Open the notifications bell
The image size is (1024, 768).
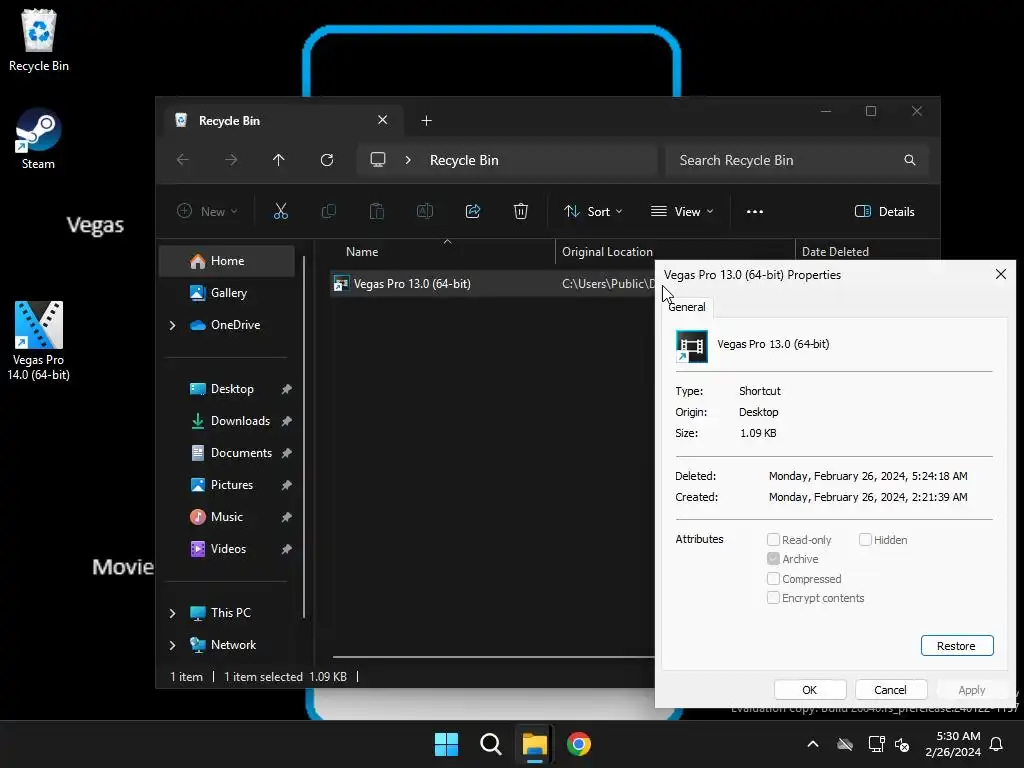point(997,744)
